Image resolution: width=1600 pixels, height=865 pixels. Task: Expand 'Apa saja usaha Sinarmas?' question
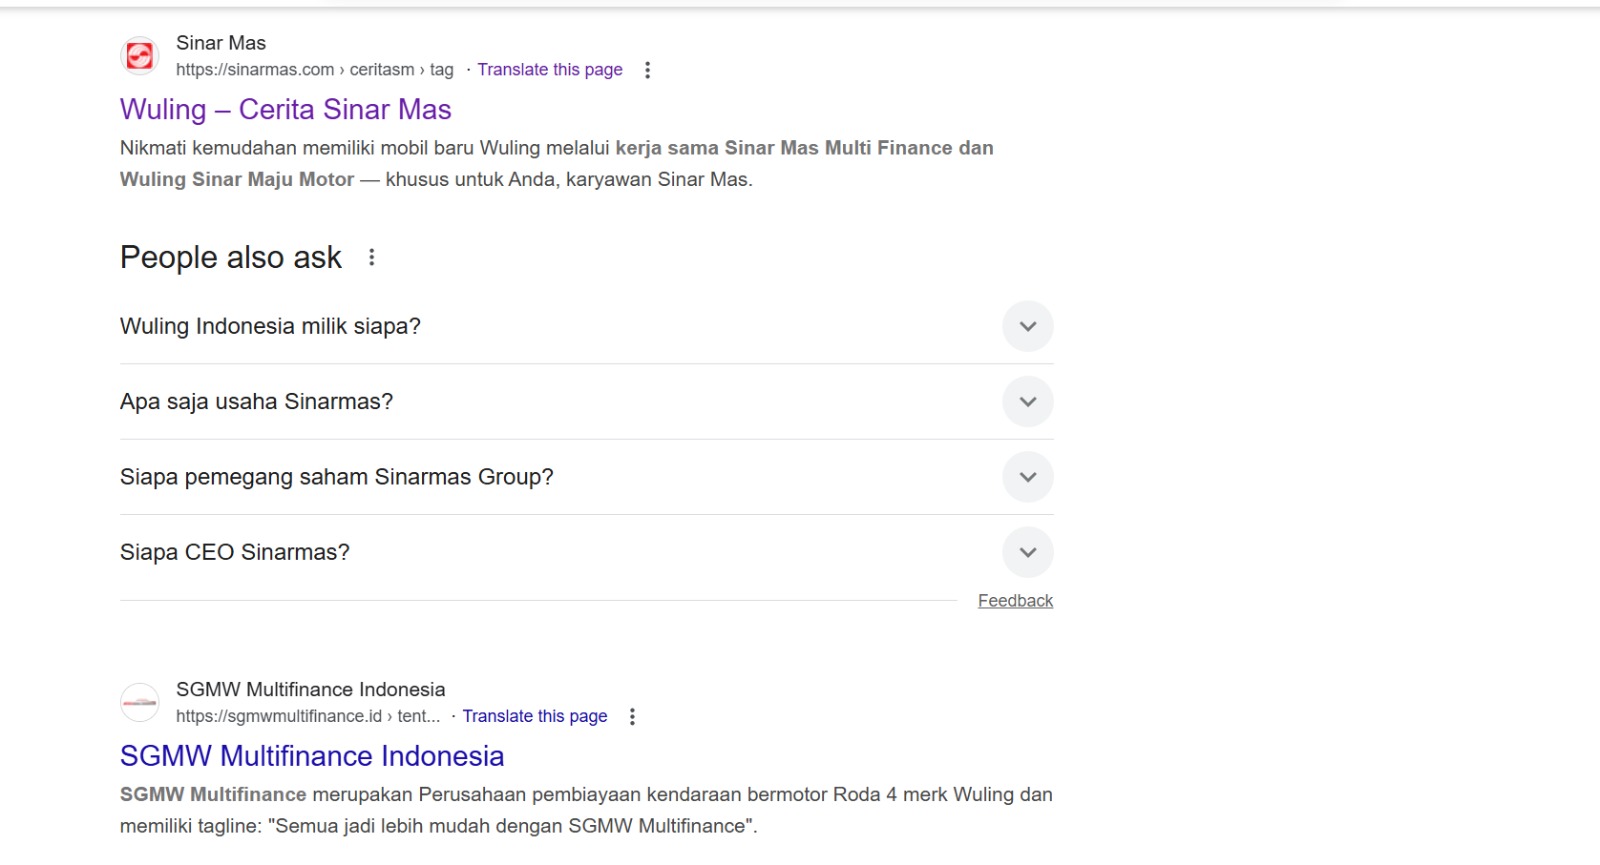tap(587, 402)
